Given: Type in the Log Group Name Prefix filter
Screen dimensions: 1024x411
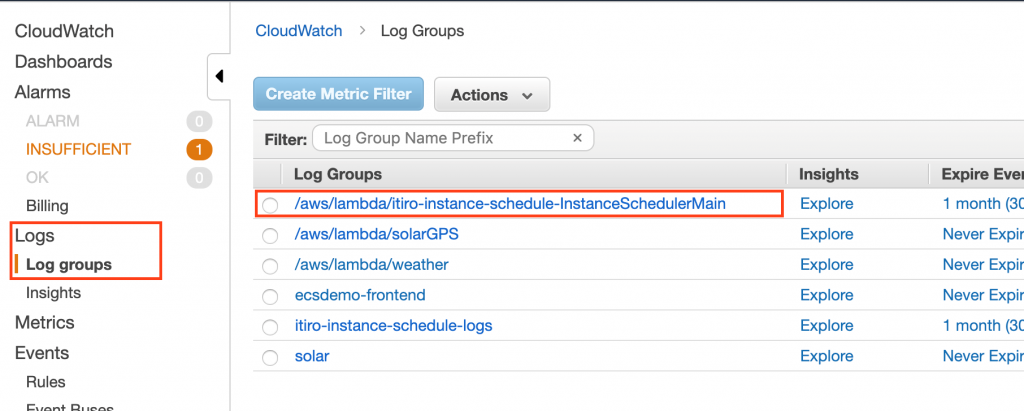Looking at the screenshot, I should [x=442, y=138].
